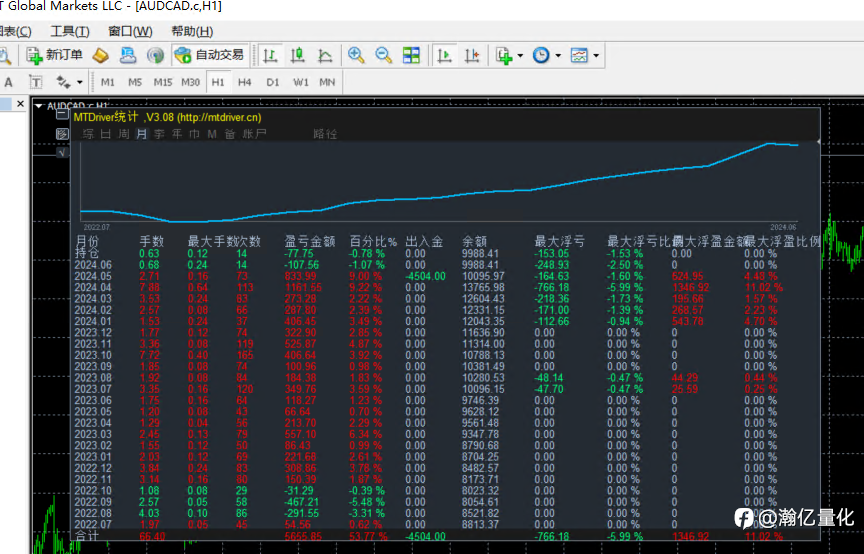Click loss value -467.21
Viewport: 864px width, 554px height.
click(x=302, y=502)
